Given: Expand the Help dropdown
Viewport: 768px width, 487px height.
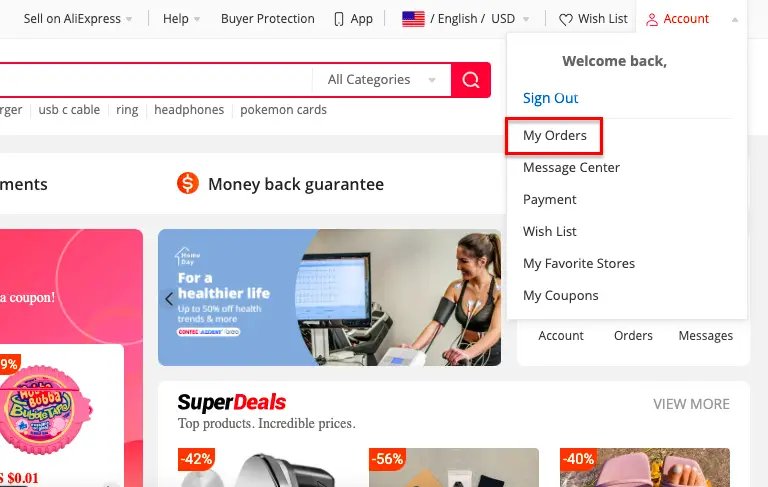Looking at the screenshot, I should (x=181, y=19).
